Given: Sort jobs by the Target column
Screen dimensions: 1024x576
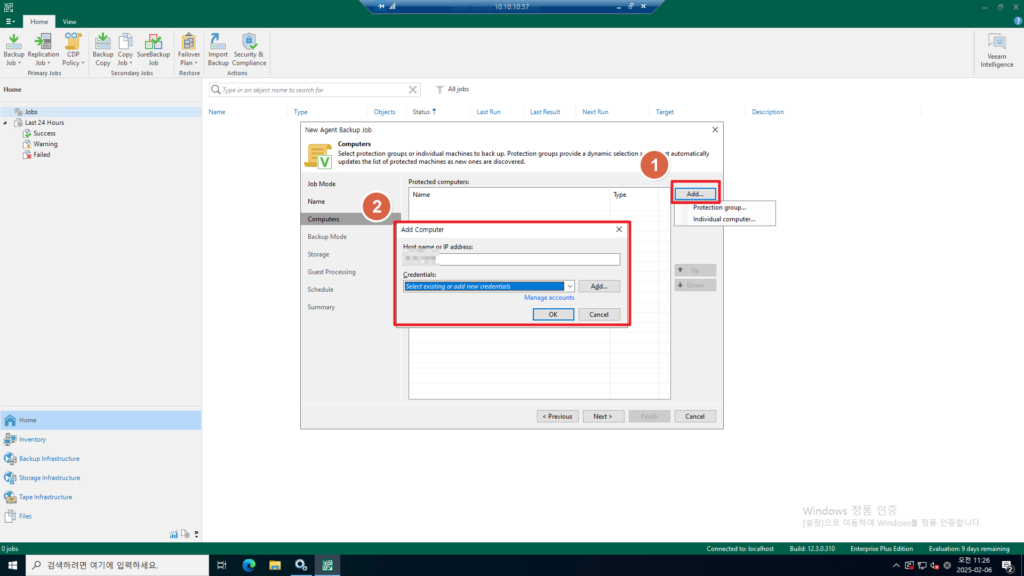Looking at the screenshot, I should pos(664,112).
